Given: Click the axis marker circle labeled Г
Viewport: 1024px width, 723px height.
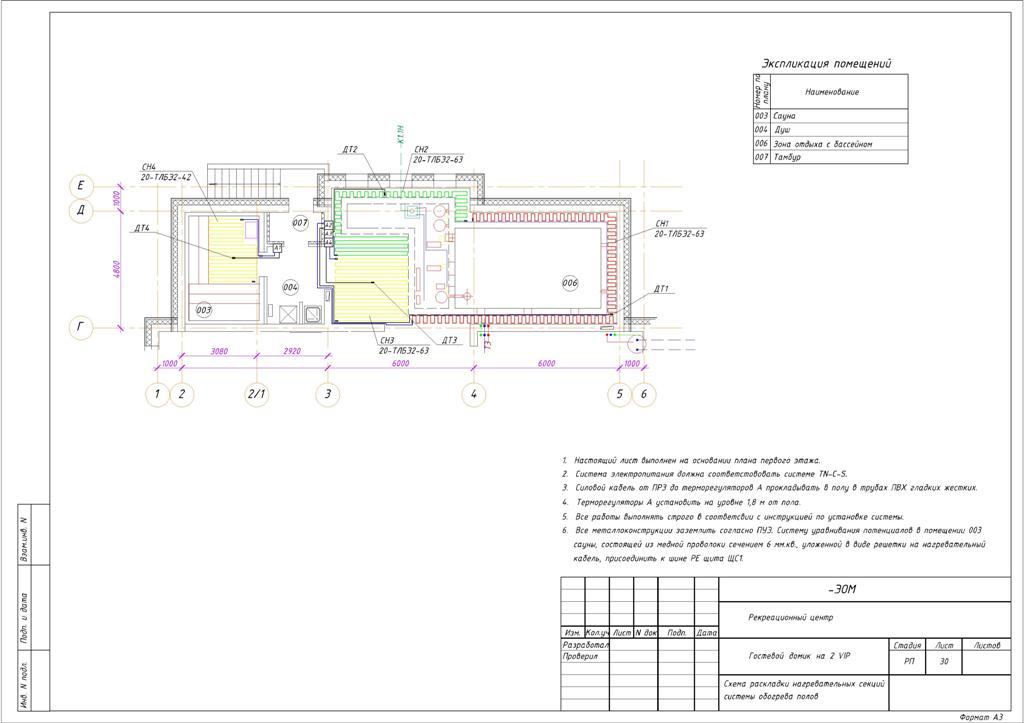Looking at the screenshot, I should [81, 327].
